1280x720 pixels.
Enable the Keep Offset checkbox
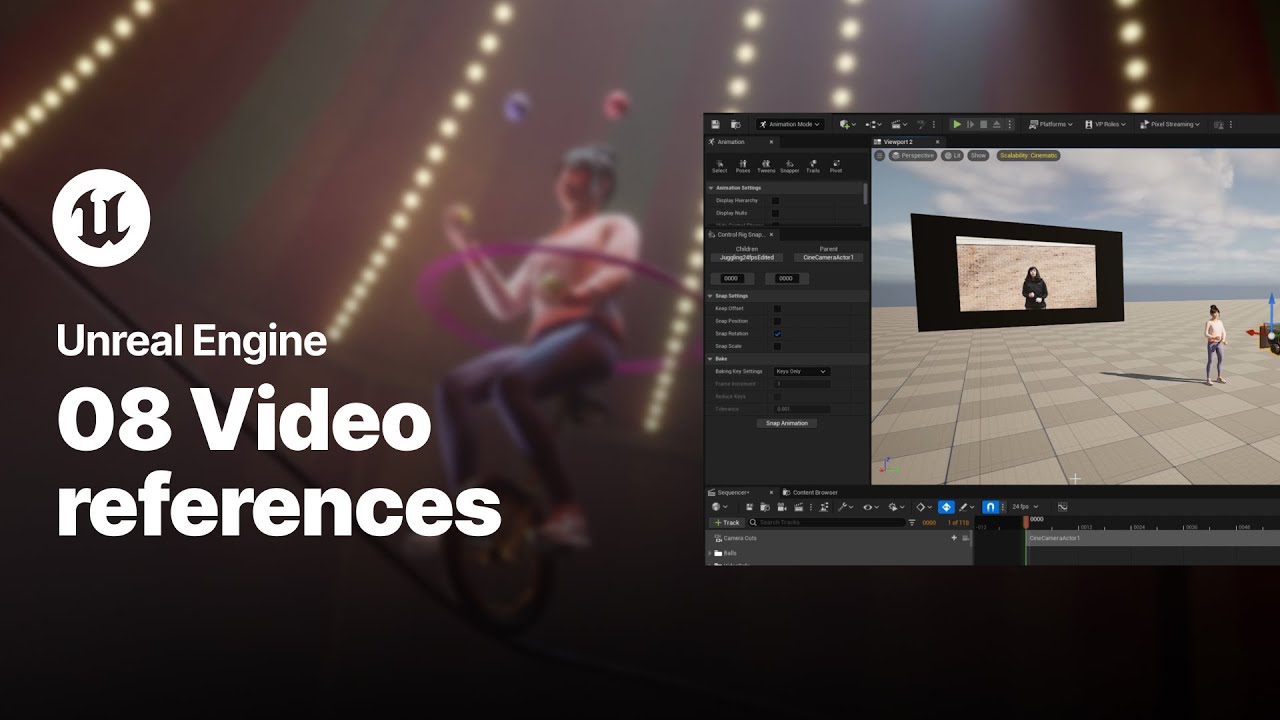777,308
